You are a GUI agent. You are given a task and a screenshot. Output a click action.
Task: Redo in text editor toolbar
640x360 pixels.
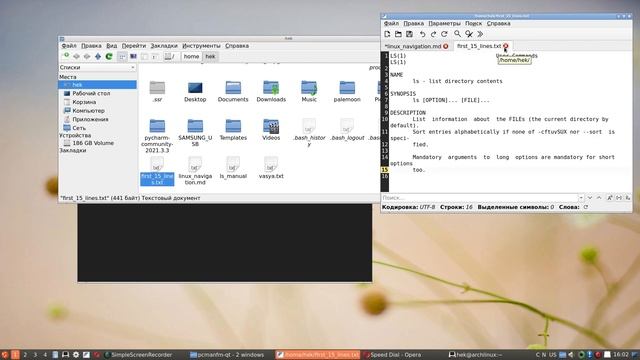click(433, 34)
